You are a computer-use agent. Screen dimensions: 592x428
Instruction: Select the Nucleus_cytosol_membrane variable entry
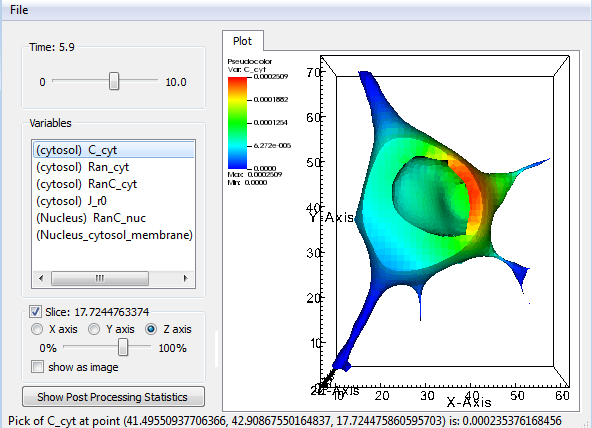click(x=114, y=235)
